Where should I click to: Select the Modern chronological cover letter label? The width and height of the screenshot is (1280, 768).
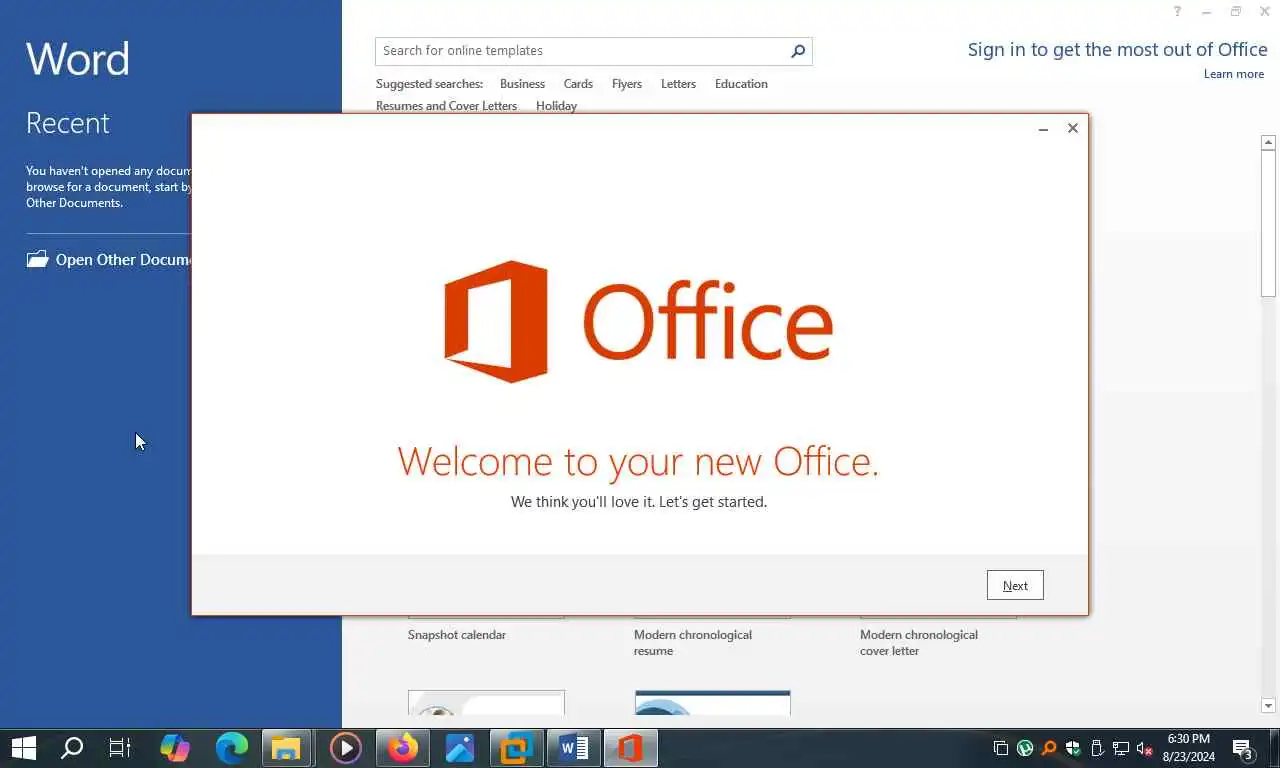(x=919, y=643)
